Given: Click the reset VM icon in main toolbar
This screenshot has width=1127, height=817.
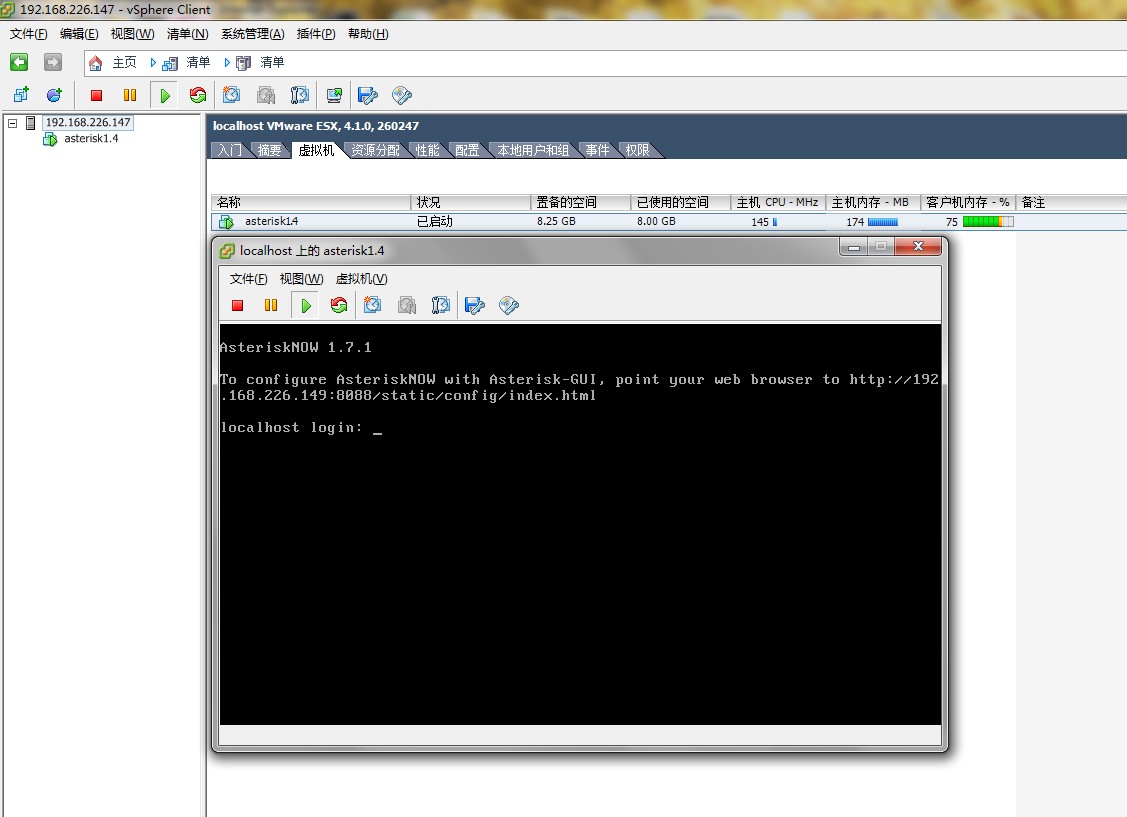Looking at the screenshot, I should click(x=197, y=95).
